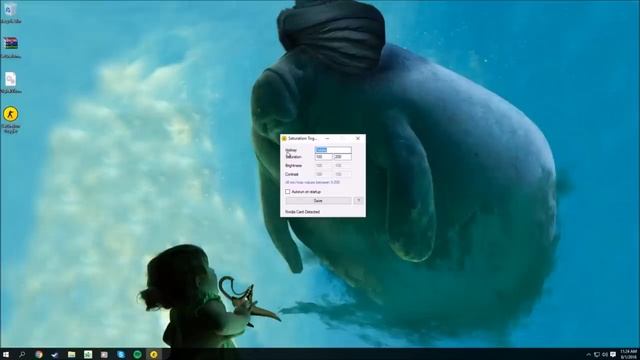Click the Save button
The width and height of the screenshot is (640, 360).
[318, 200]
